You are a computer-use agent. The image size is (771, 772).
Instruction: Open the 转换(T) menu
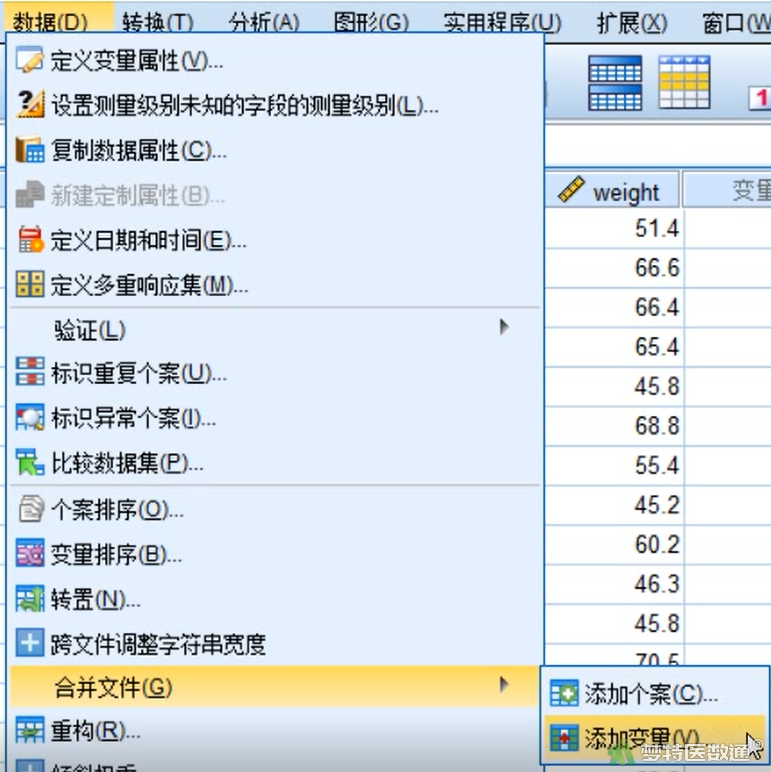point(158,22)
